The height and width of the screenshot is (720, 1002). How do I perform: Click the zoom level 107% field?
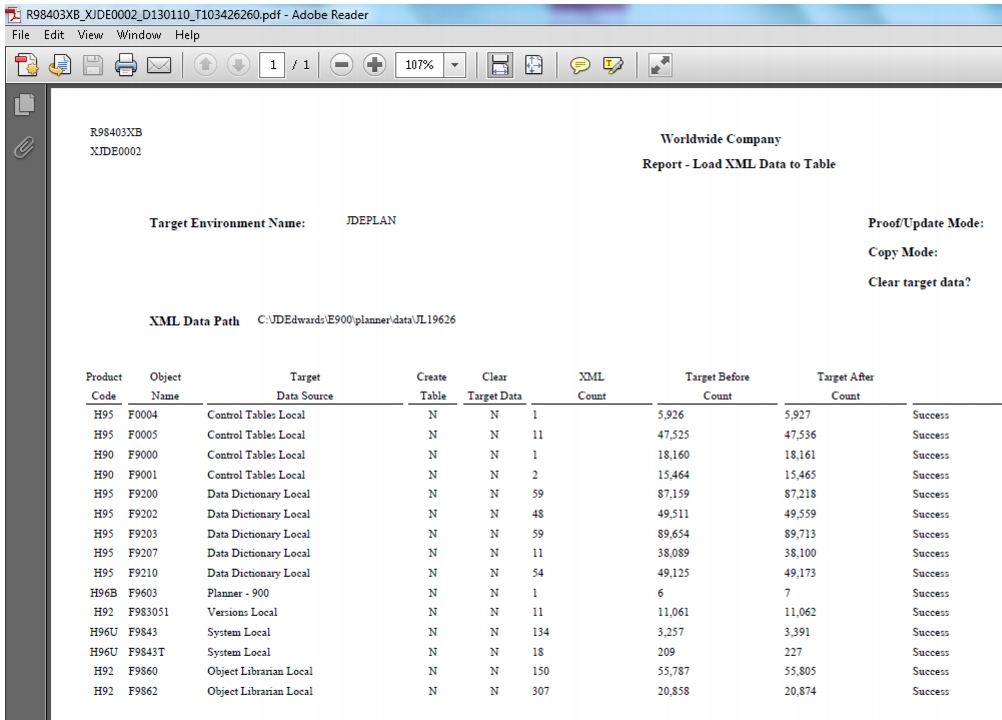tap(419, 65)
